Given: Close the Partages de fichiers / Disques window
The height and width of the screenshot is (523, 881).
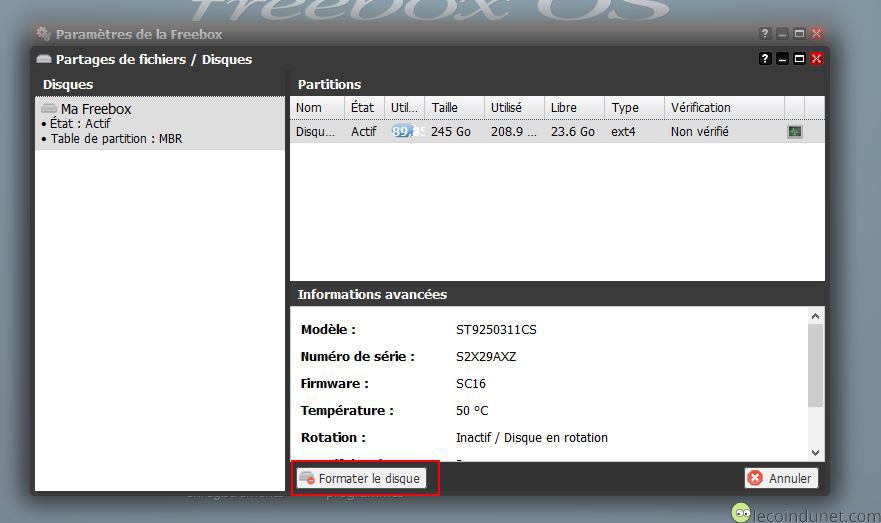Looking at the screenshot, I should pos(816,58).
